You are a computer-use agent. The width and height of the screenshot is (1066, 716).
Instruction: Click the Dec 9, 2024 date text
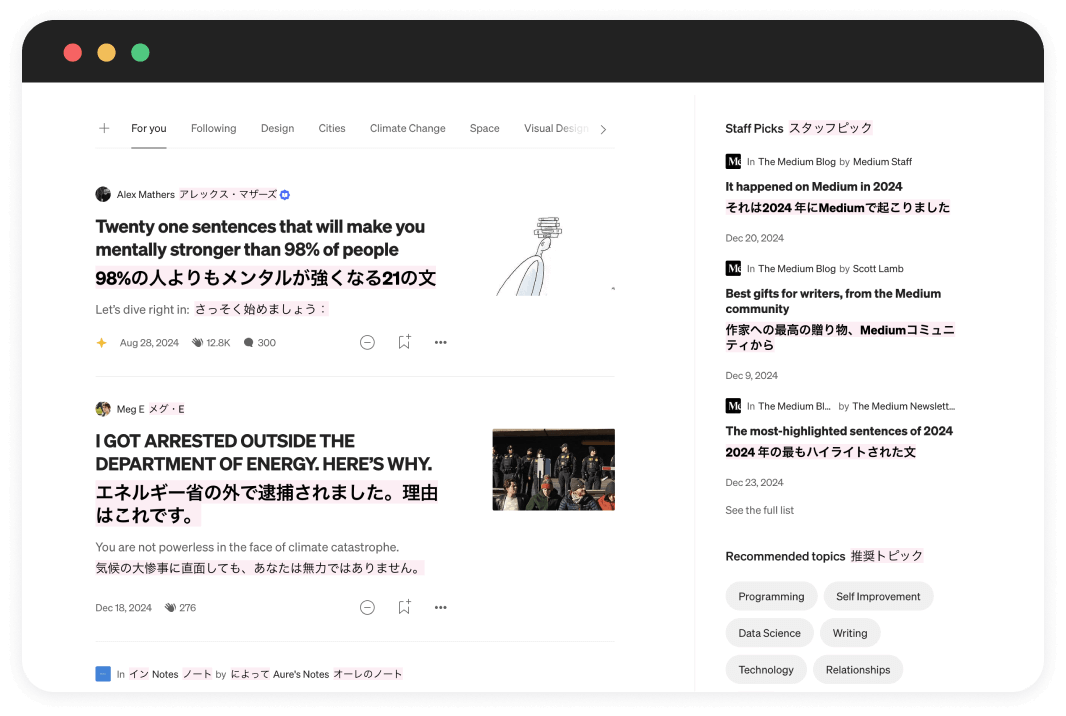[x=751, y=375]
